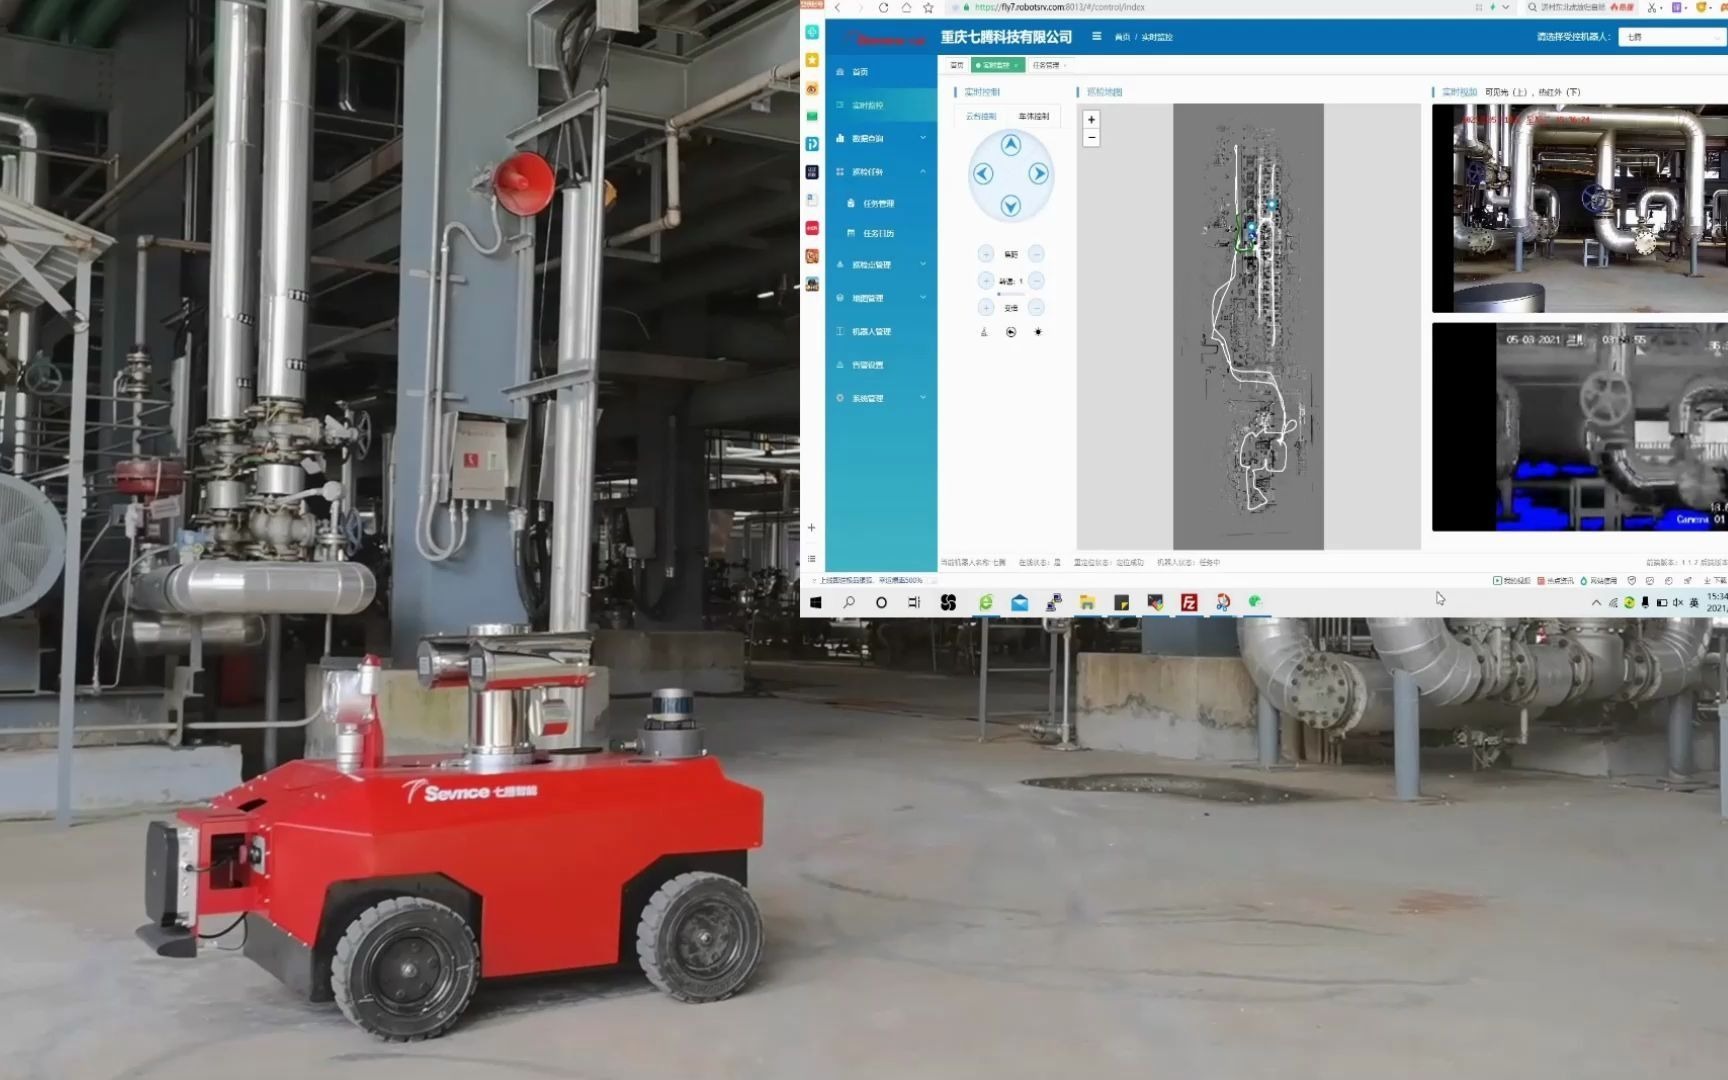Screen dimensions: 1728x1080
Task: Click the bottom-row plus zoom button
Action: 986,308
